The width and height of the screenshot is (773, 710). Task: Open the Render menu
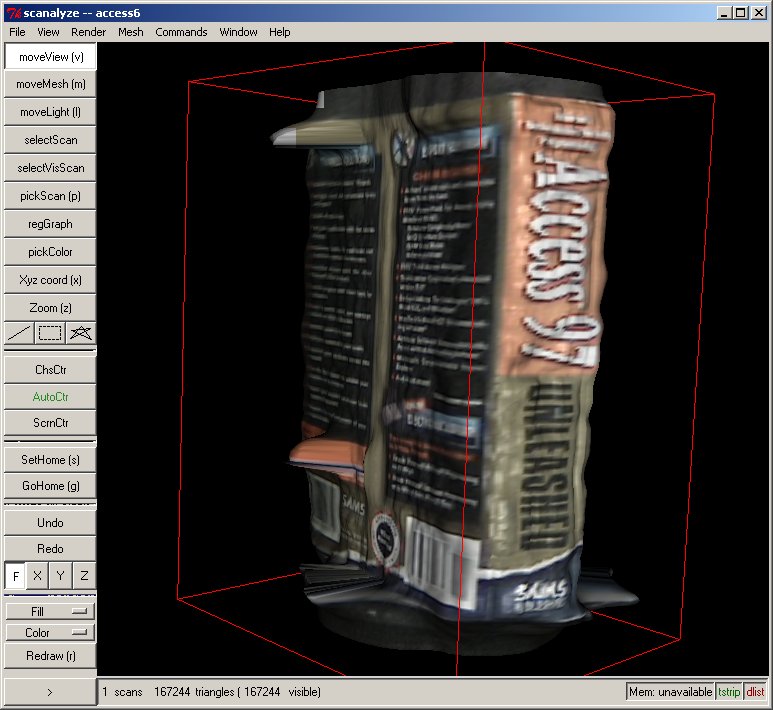[88, 32]
